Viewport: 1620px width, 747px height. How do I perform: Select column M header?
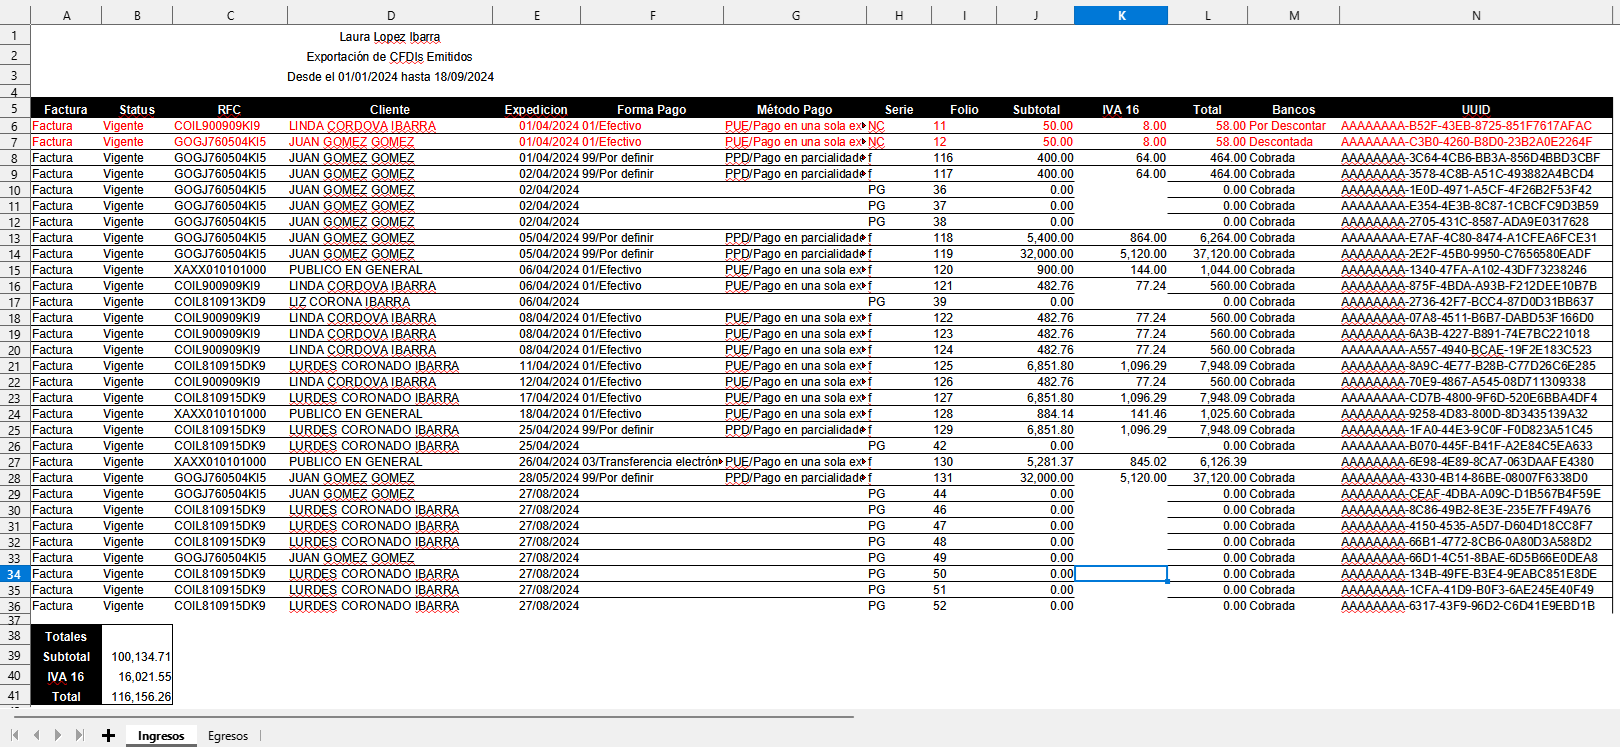[1294, 15]
